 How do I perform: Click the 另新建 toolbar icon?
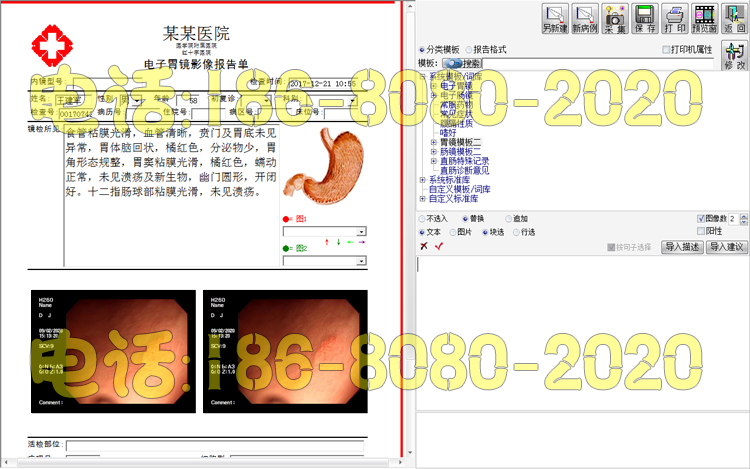(555, 19)
